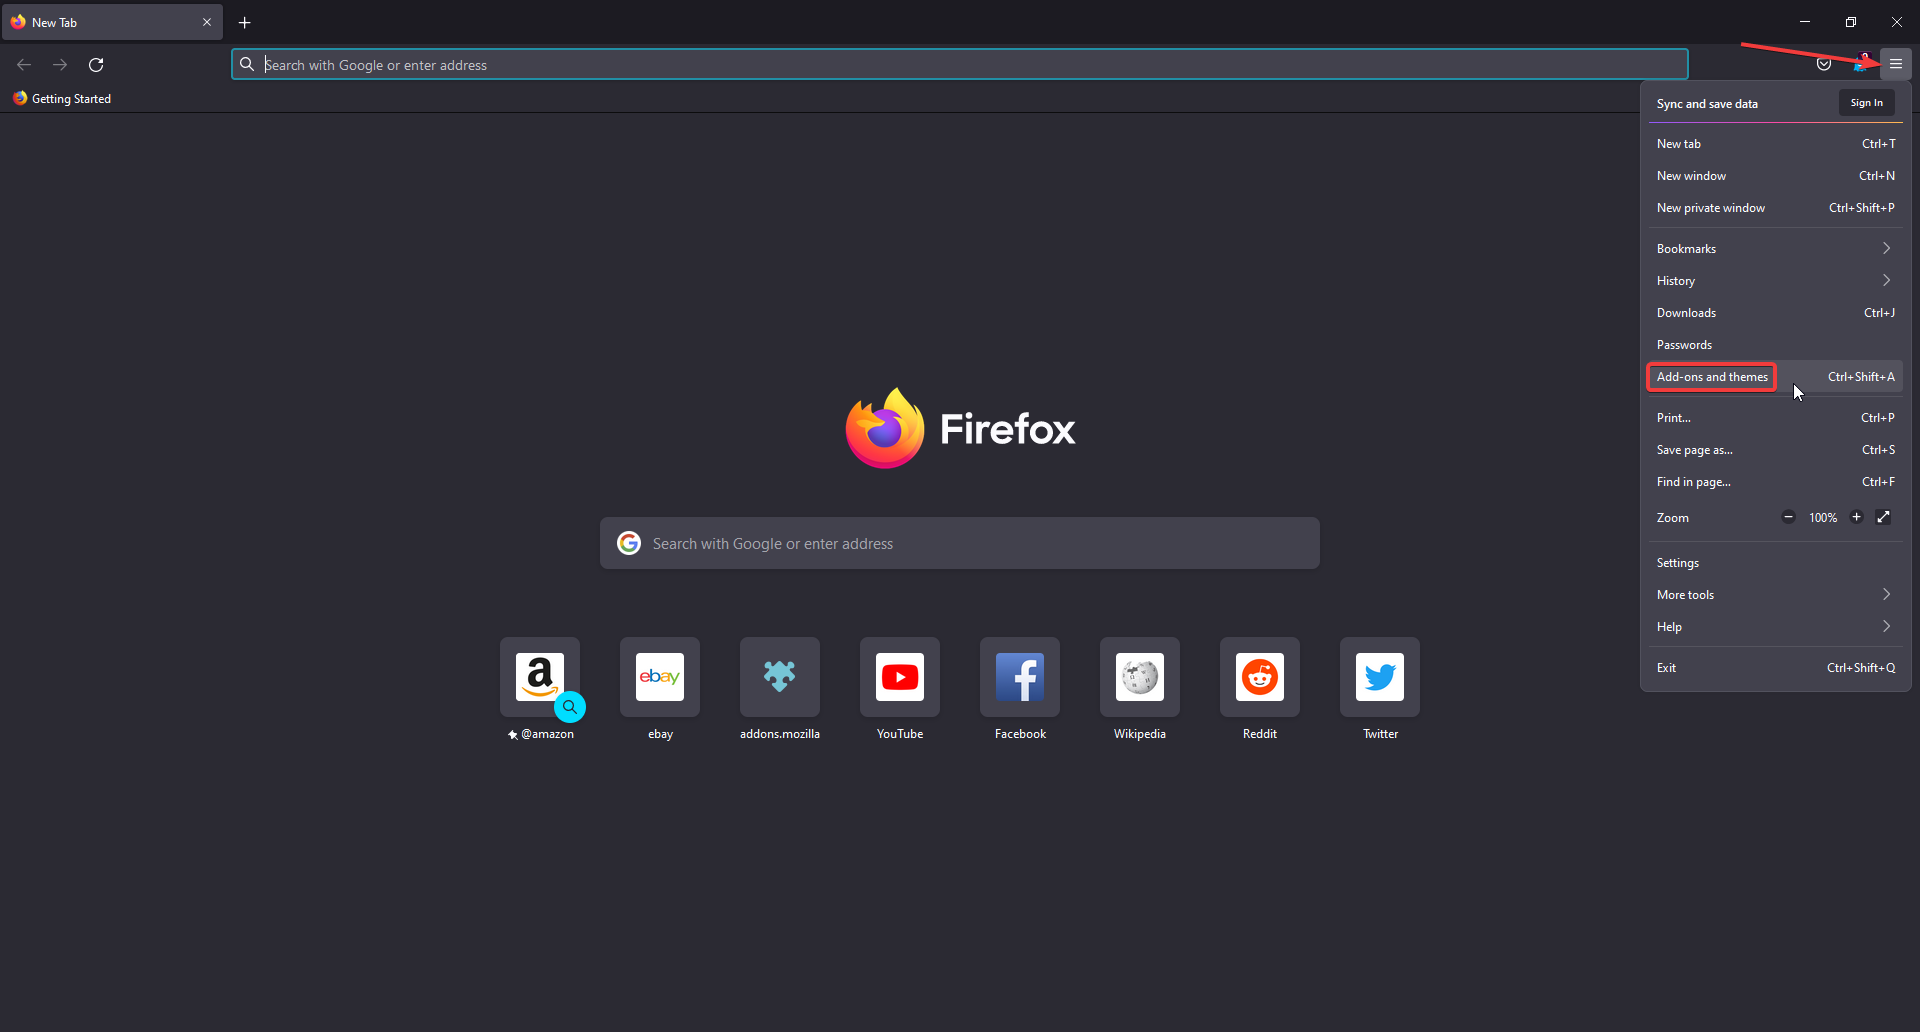Select Print... menu item
Viewport: 1920px width, 1032px height.
tap(1775, 418)
